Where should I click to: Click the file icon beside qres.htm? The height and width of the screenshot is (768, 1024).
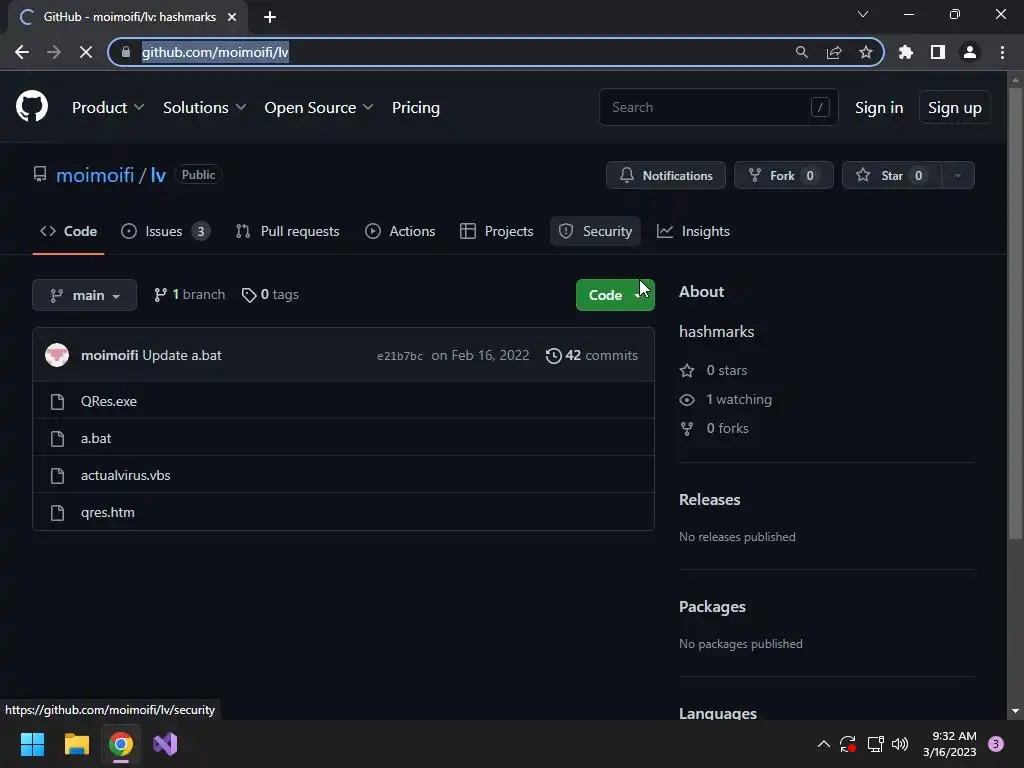click(57, 513)
